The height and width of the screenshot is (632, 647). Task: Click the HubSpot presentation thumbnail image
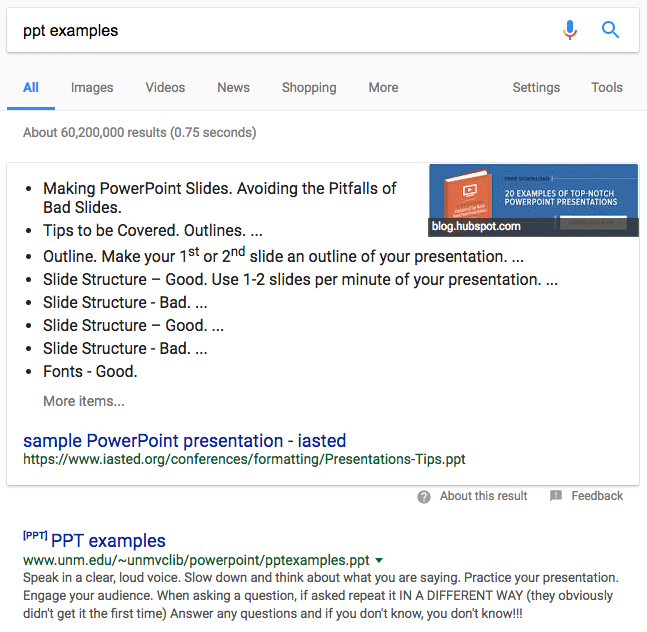[533, 199]
